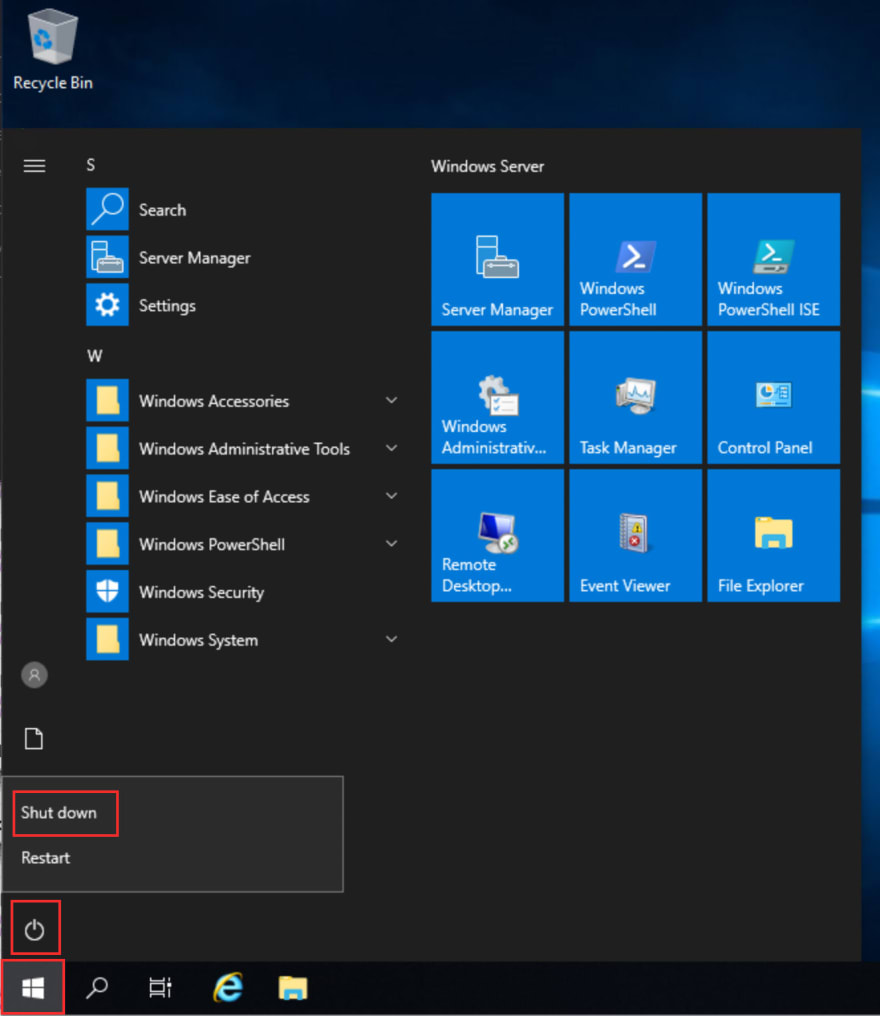Open the Remote Desktop Connection tile
This screenshot has width=880, height=1016.
coord(497,535)
